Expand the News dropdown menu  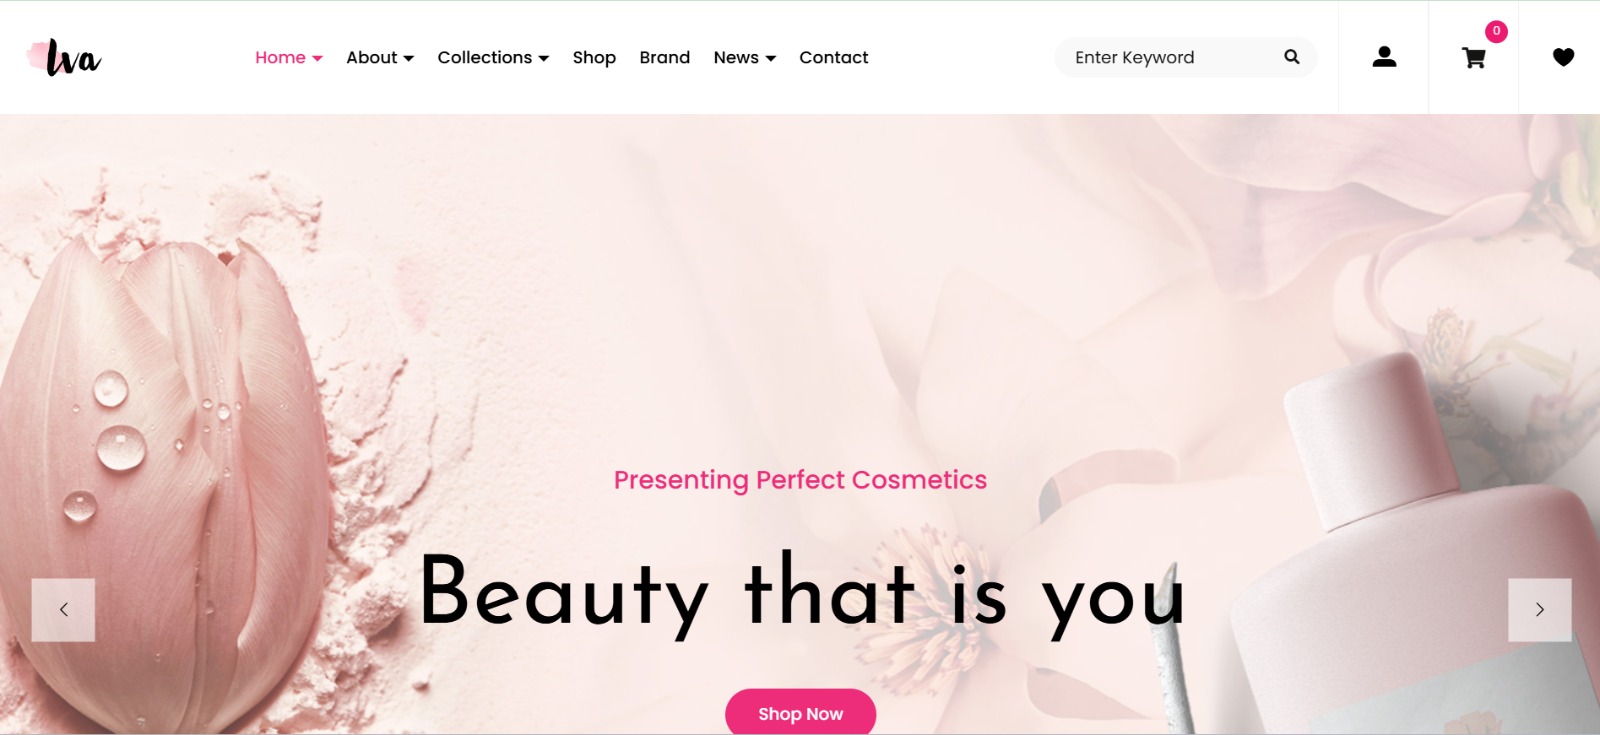(x=745, y=57)
